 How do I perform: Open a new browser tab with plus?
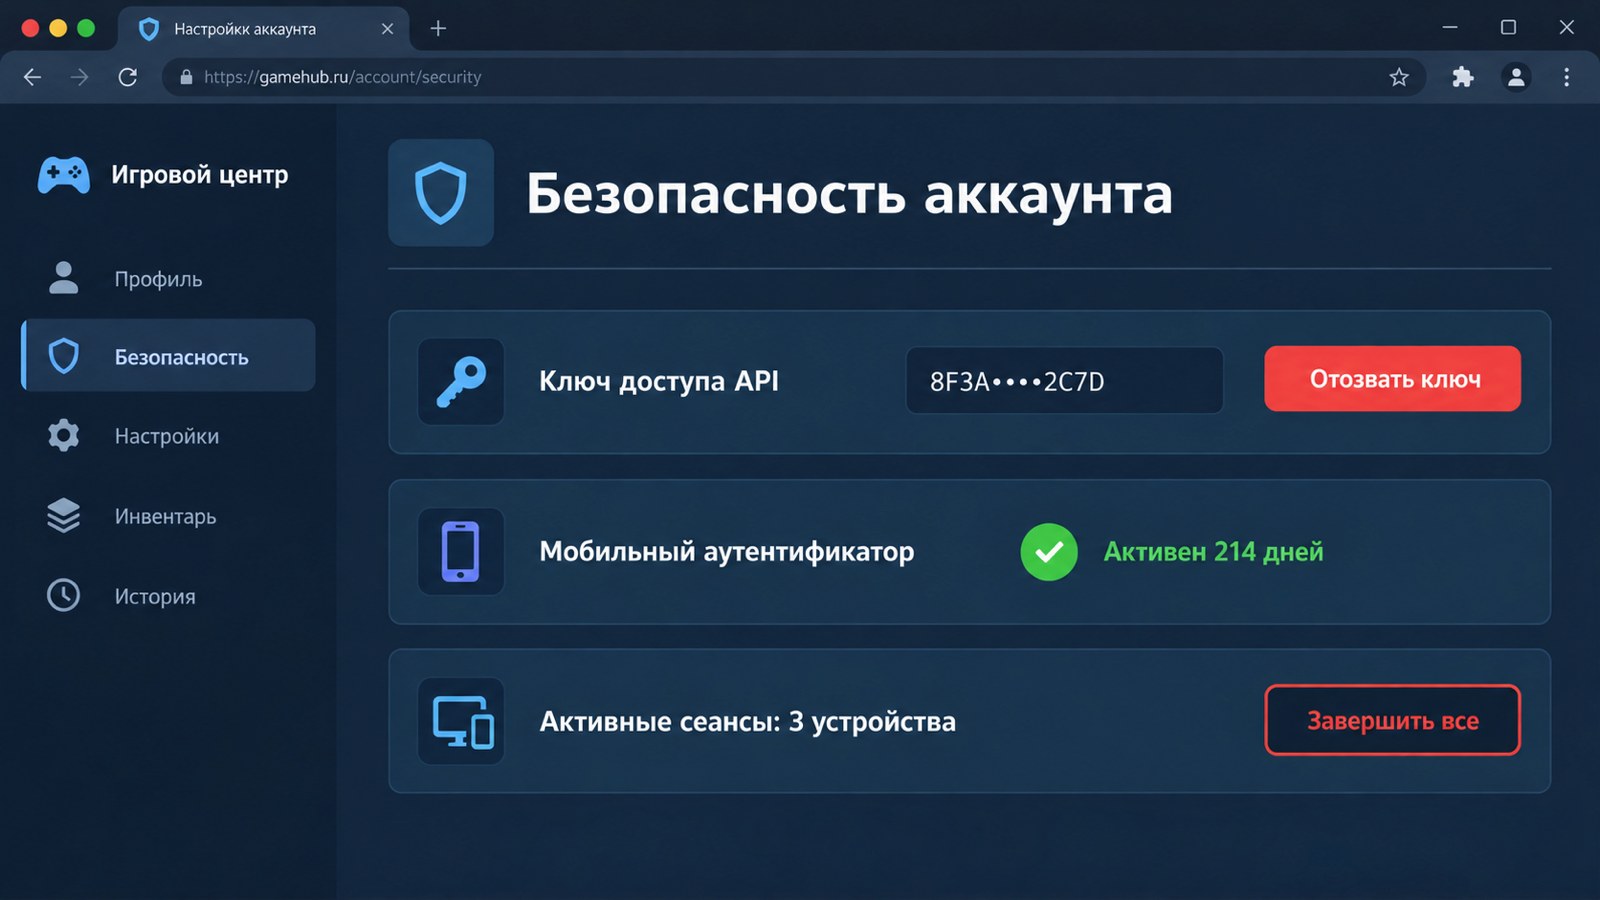click(438, 29)
